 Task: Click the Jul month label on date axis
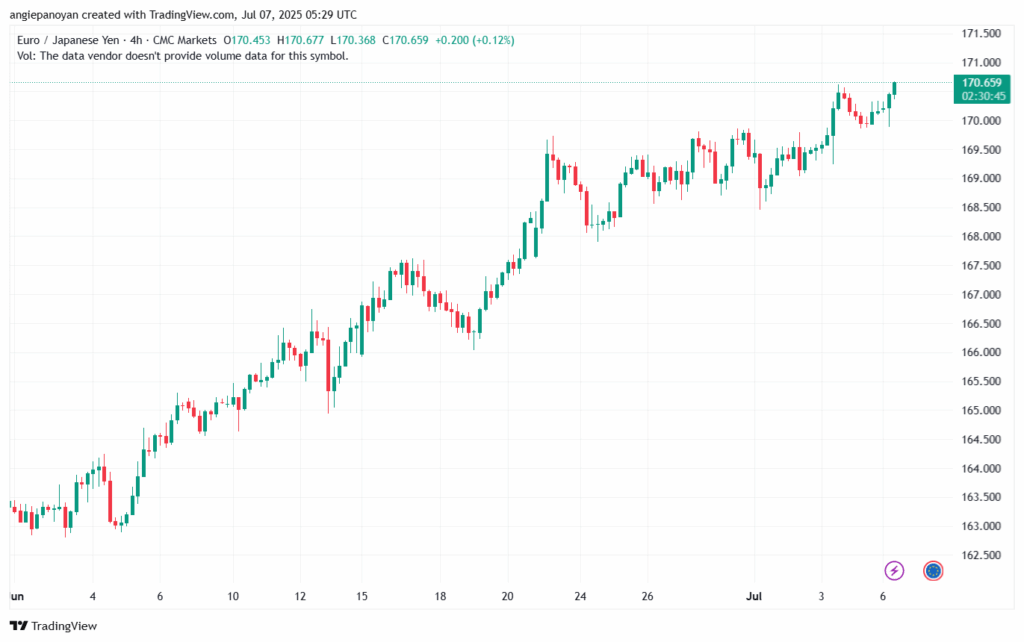click(x=754, y=596)
